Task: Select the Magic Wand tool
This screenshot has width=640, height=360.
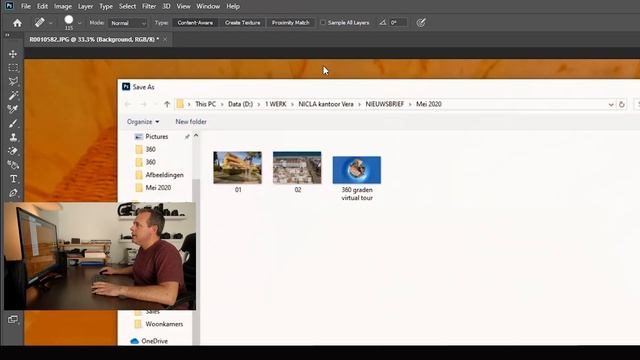Action: coord(13,96)
